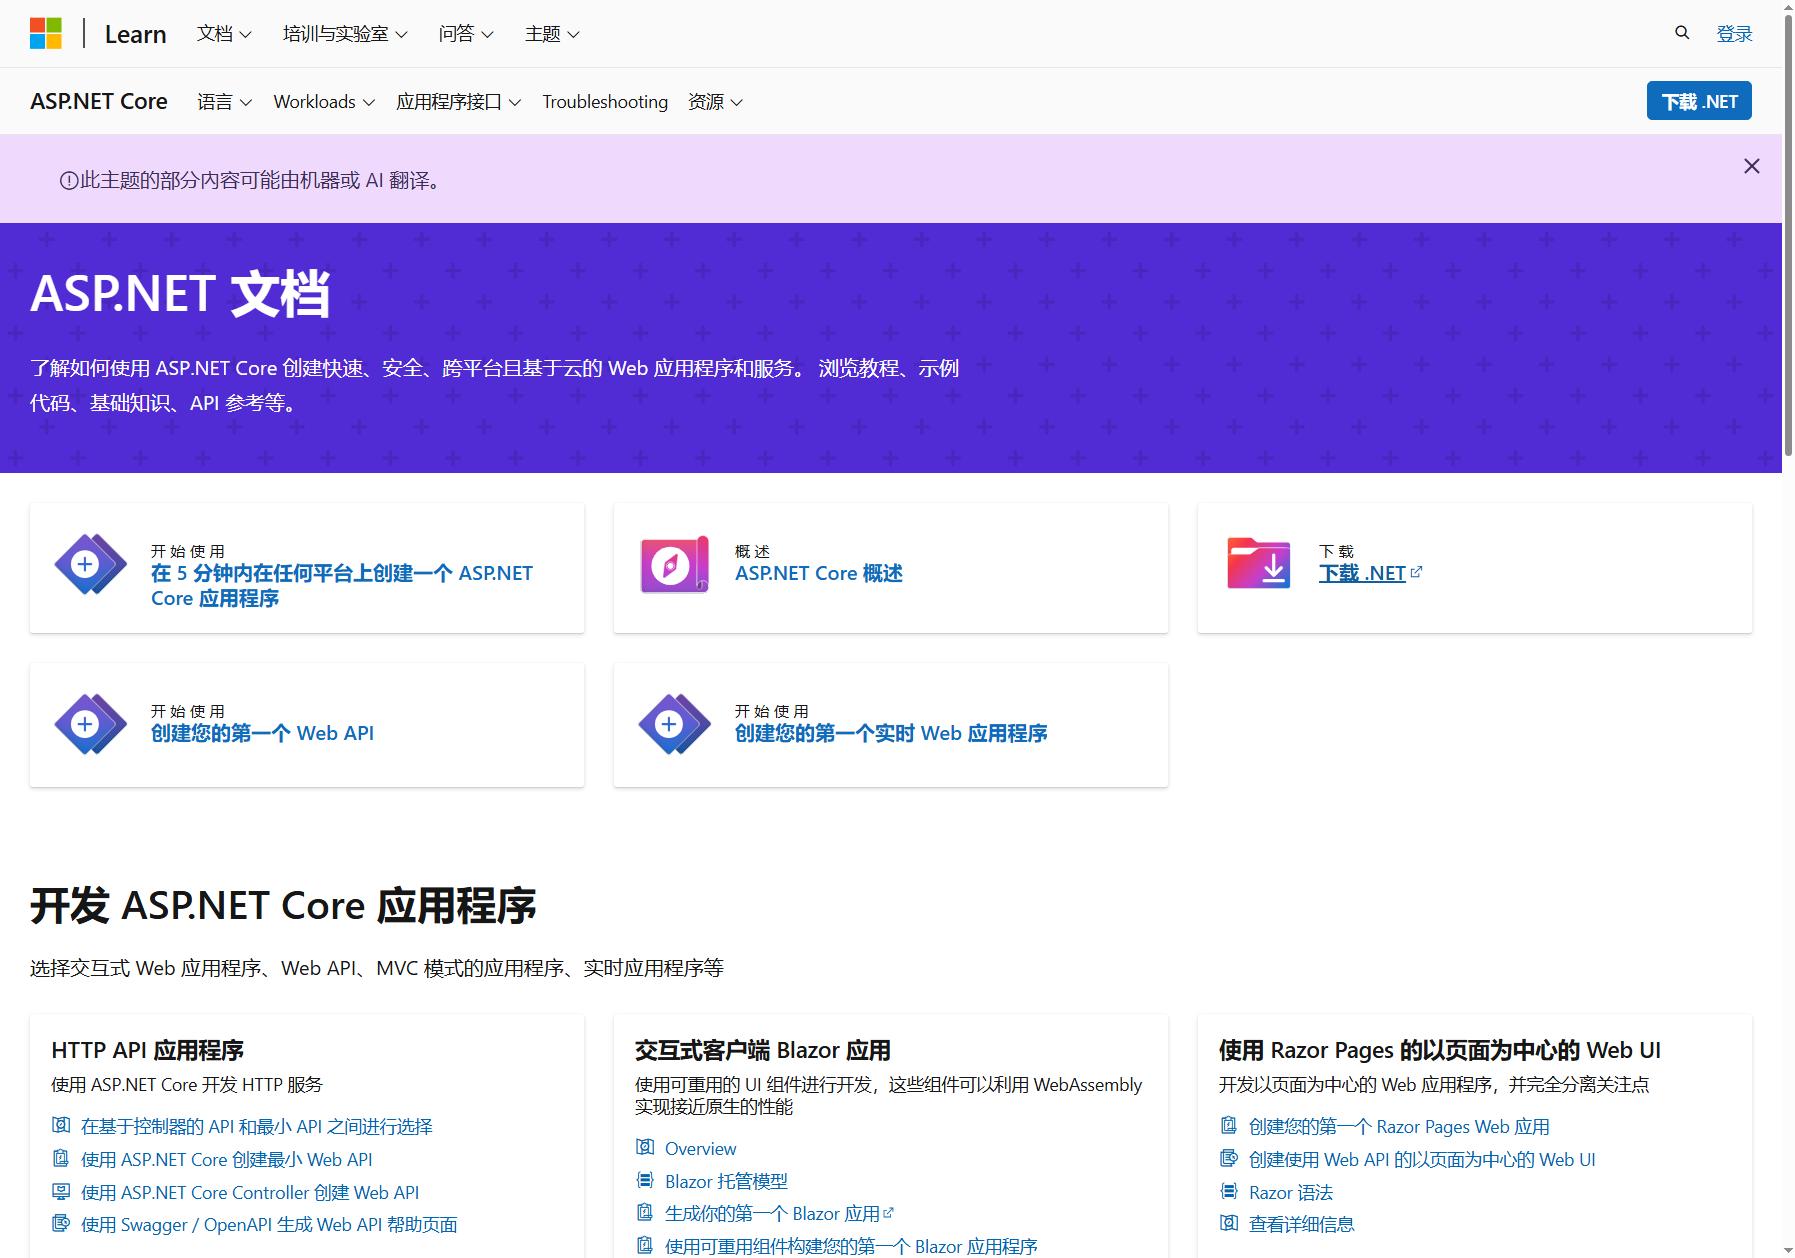The height and width of the screenshot is (1258, 1795).
Task: Open the Learn home link
Action: click(135, 34)
